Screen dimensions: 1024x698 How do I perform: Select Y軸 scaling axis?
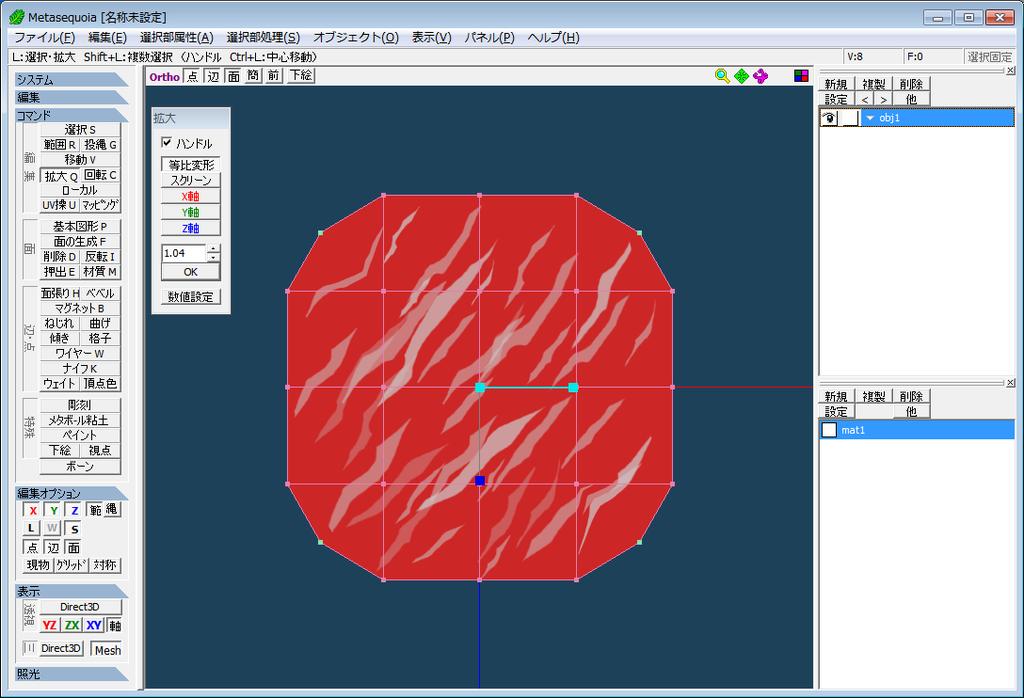[x=191, y=212]
